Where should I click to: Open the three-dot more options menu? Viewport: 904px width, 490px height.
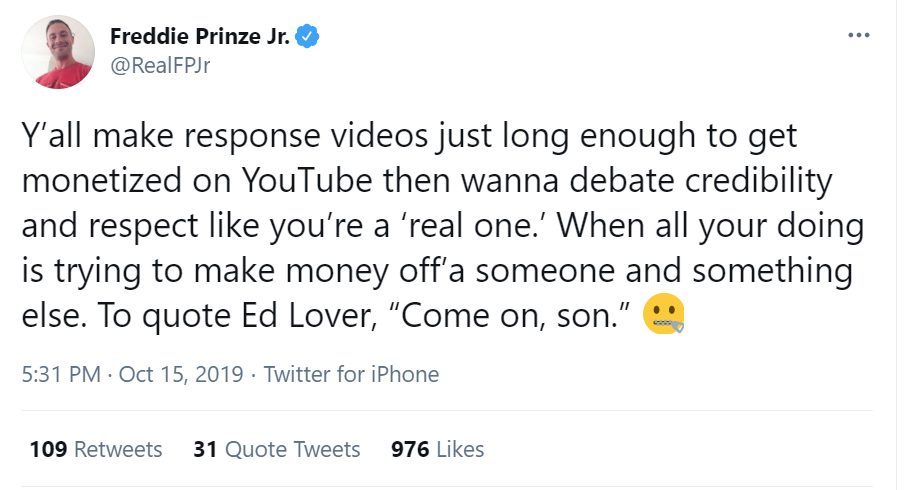click(857, 36)
